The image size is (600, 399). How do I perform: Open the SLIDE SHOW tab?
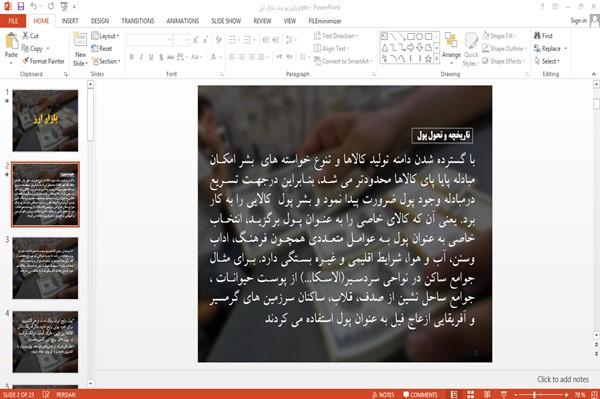[x=226, y=21]
